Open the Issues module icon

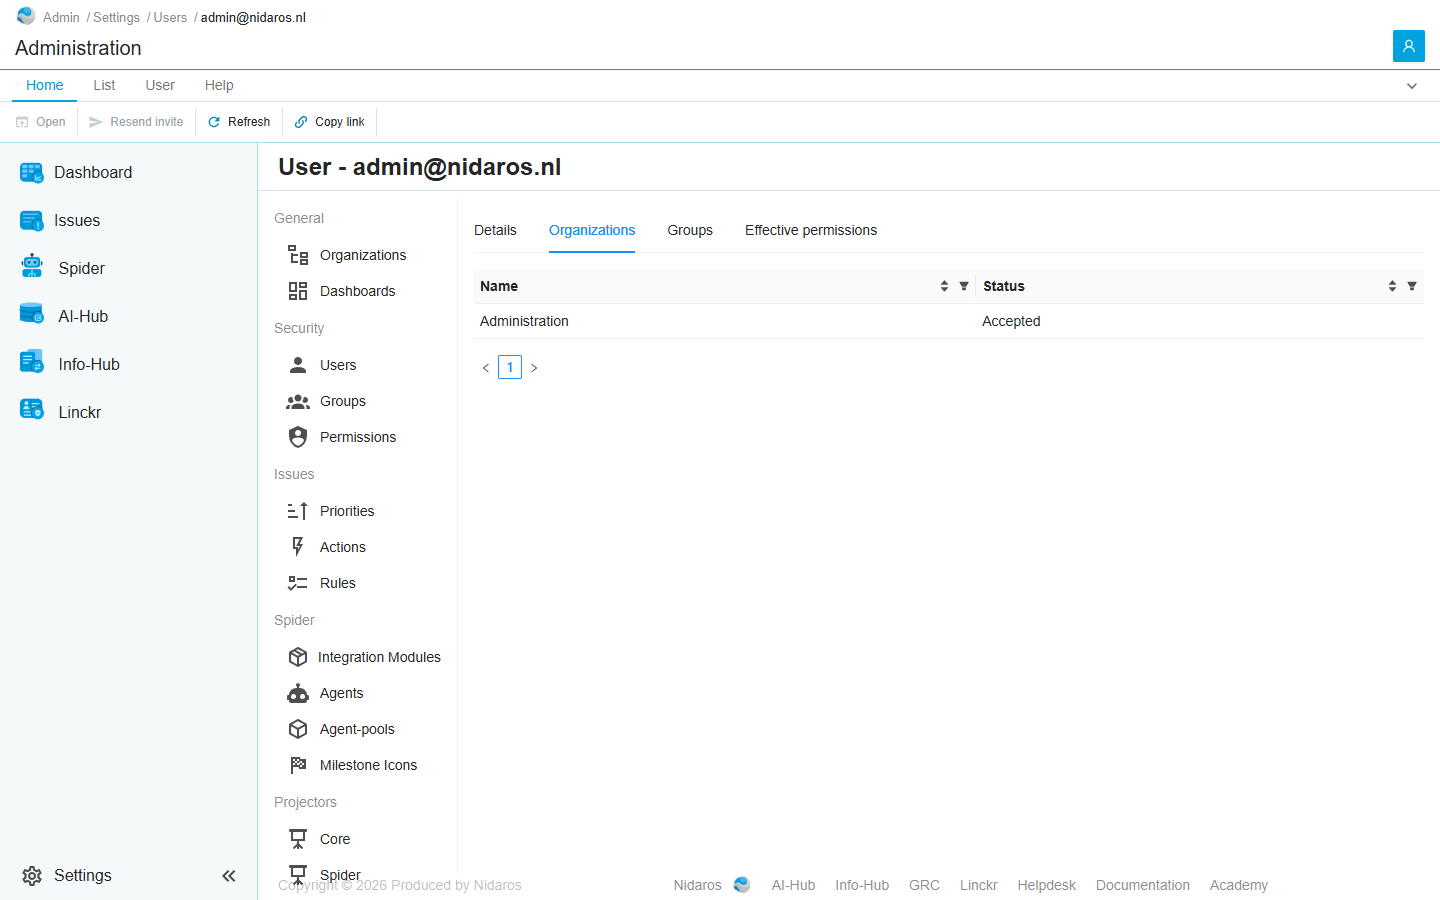coord(31,221)
